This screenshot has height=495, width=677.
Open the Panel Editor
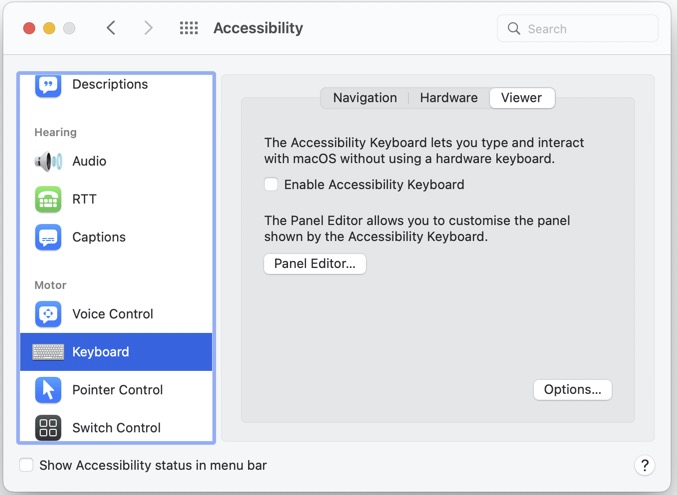tap(314, 264)
